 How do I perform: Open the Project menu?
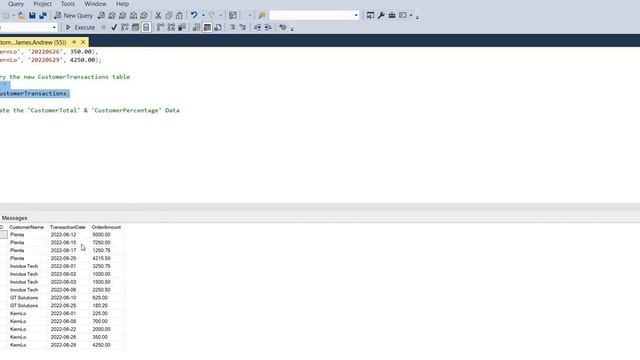tap(42, 4)
